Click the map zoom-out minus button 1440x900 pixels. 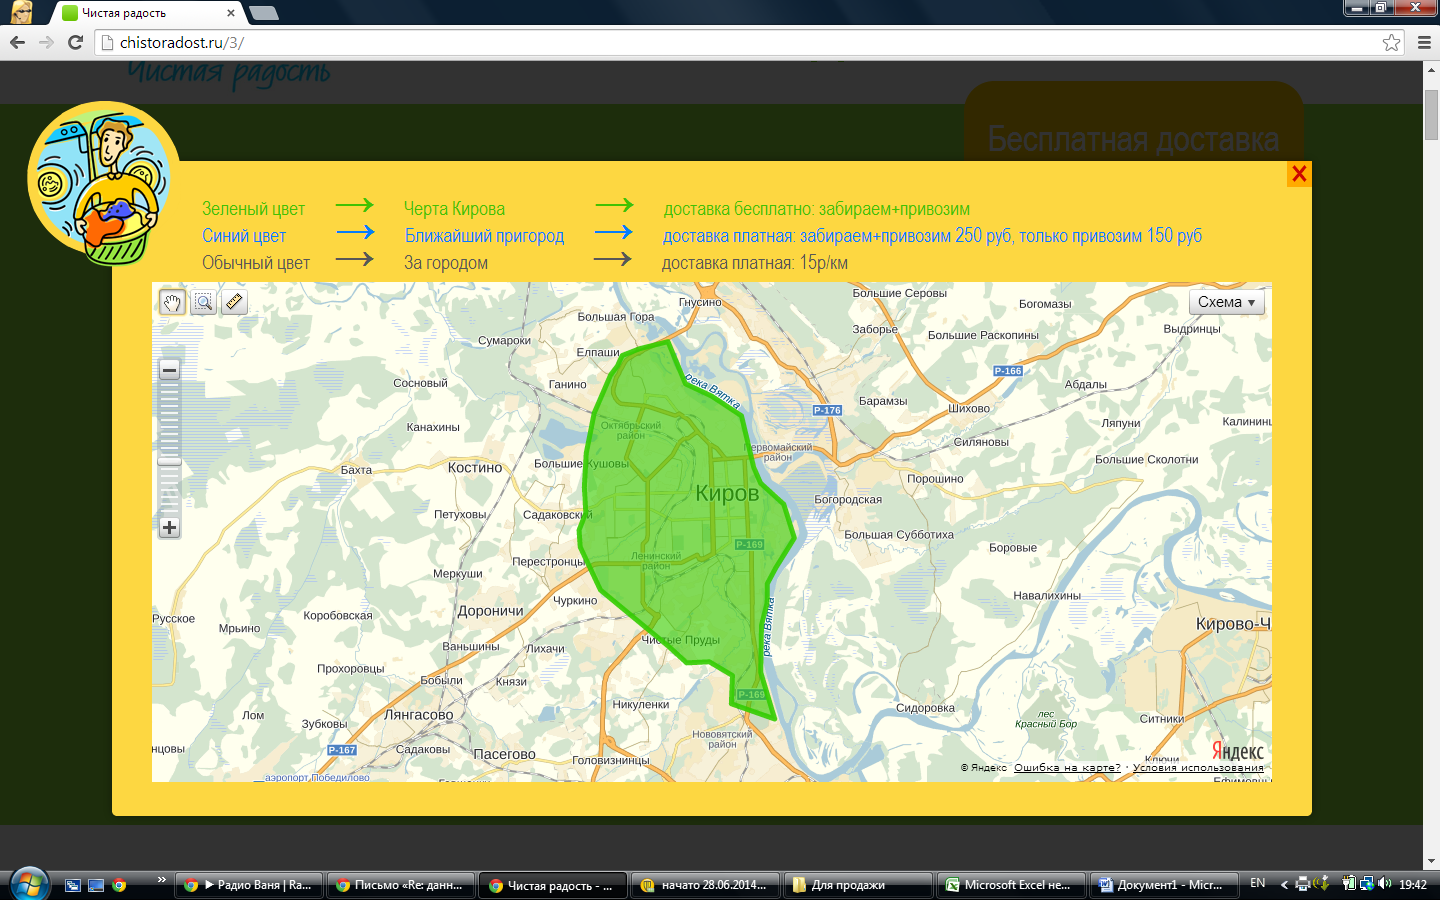point(169,370)
